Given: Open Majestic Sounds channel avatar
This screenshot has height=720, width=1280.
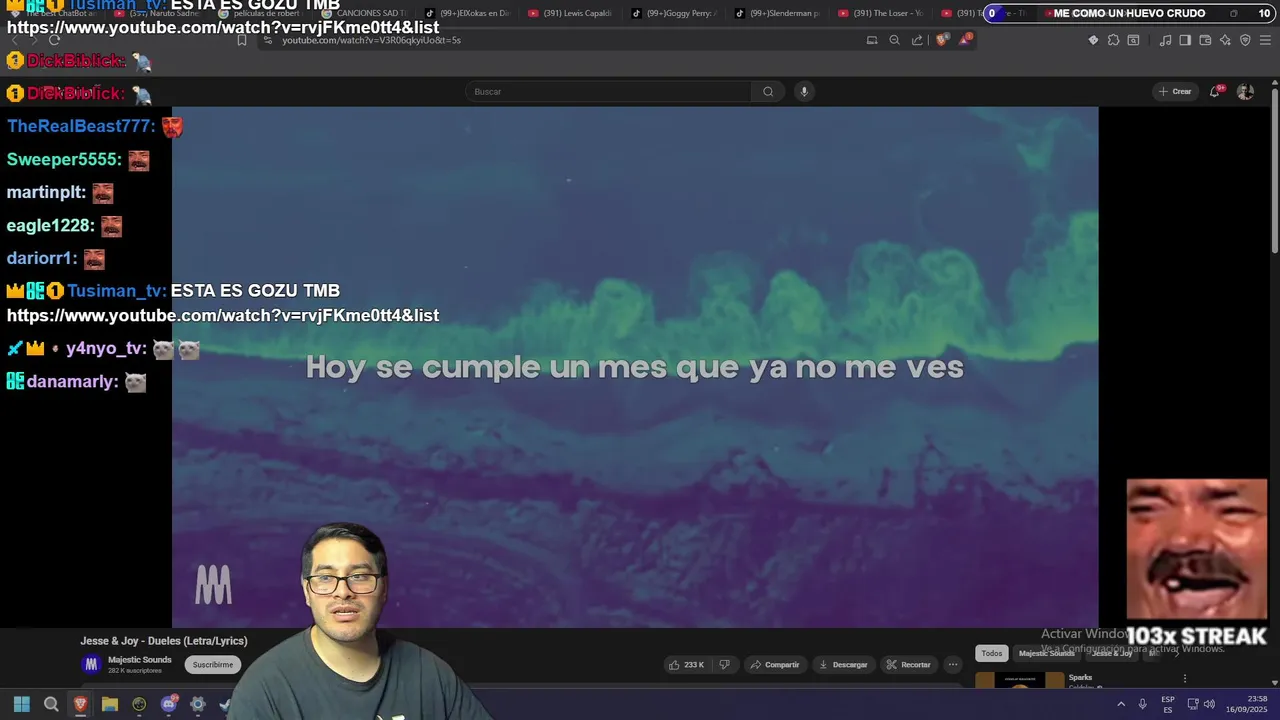Looking at the screenshot, I should click(x=91, y=664).
